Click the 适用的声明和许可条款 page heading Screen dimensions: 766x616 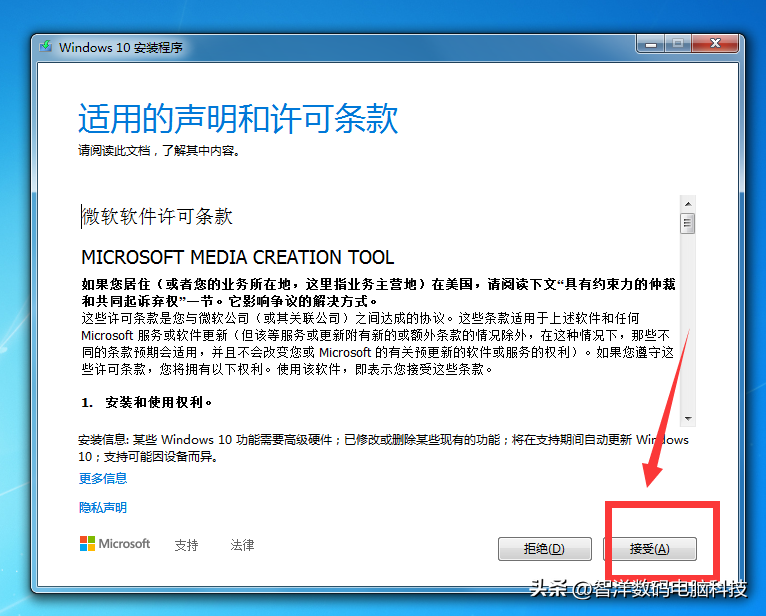point(238,119)
